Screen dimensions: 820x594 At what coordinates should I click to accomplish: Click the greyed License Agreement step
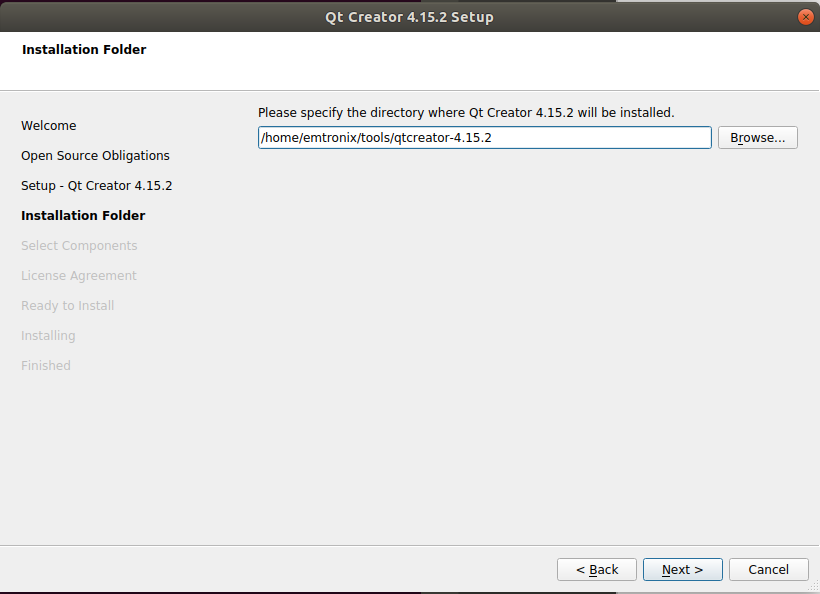click(x=78, y=276)
